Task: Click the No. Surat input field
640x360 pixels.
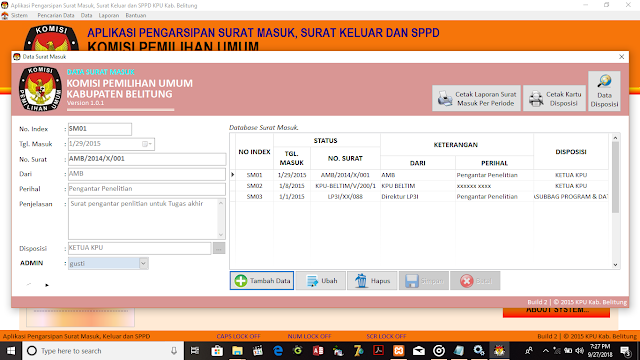Action: pyautogui.click(x=147, y=159)
